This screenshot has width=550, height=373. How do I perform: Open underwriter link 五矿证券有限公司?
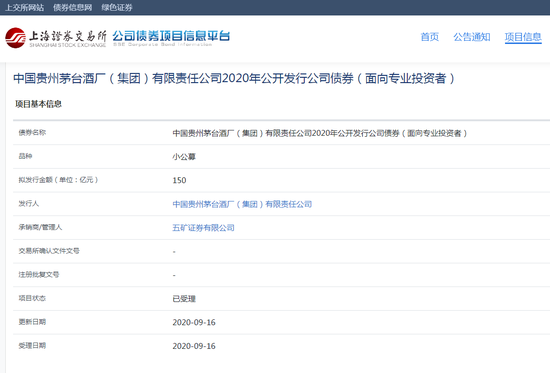tap(203, 228)
